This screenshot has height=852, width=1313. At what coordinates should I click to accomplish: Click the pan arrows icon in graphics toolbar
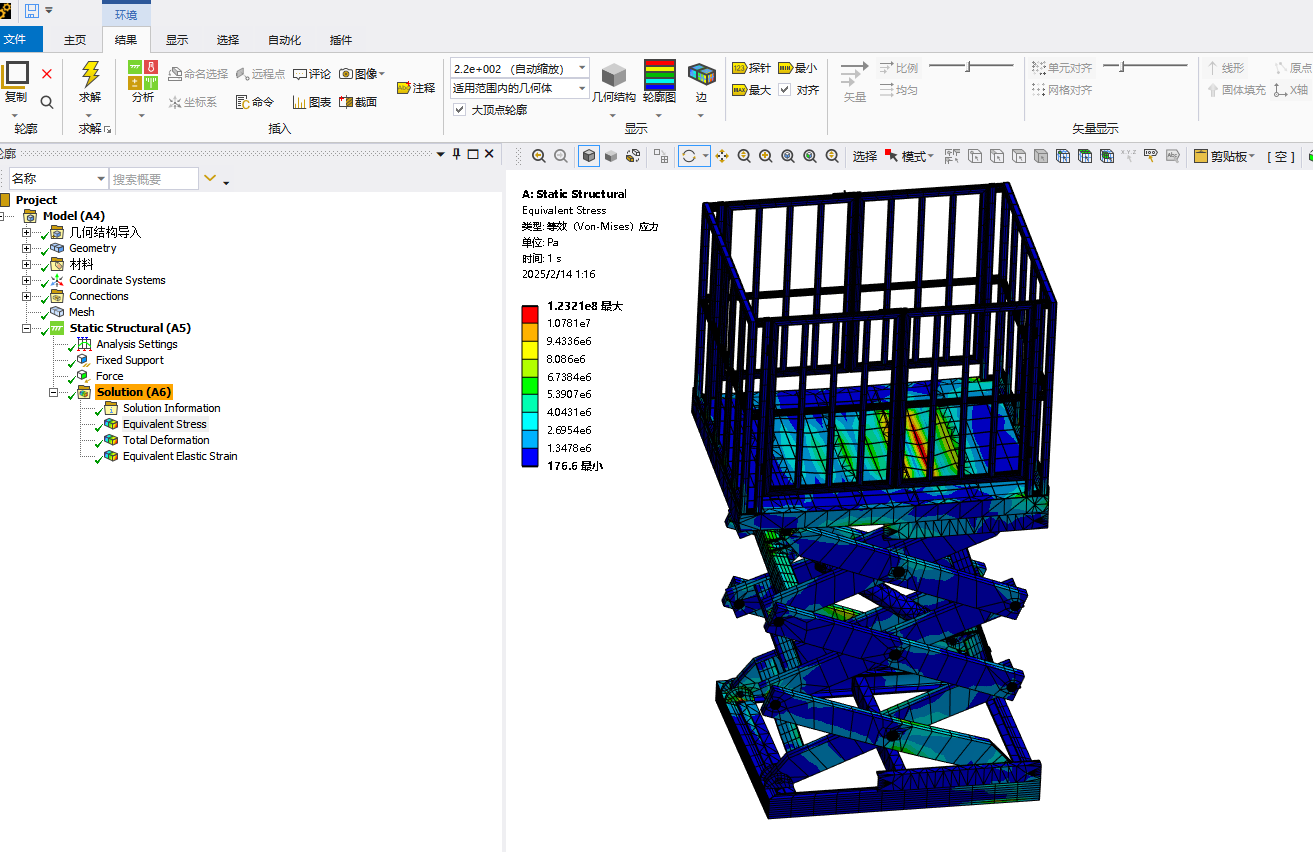722,156
